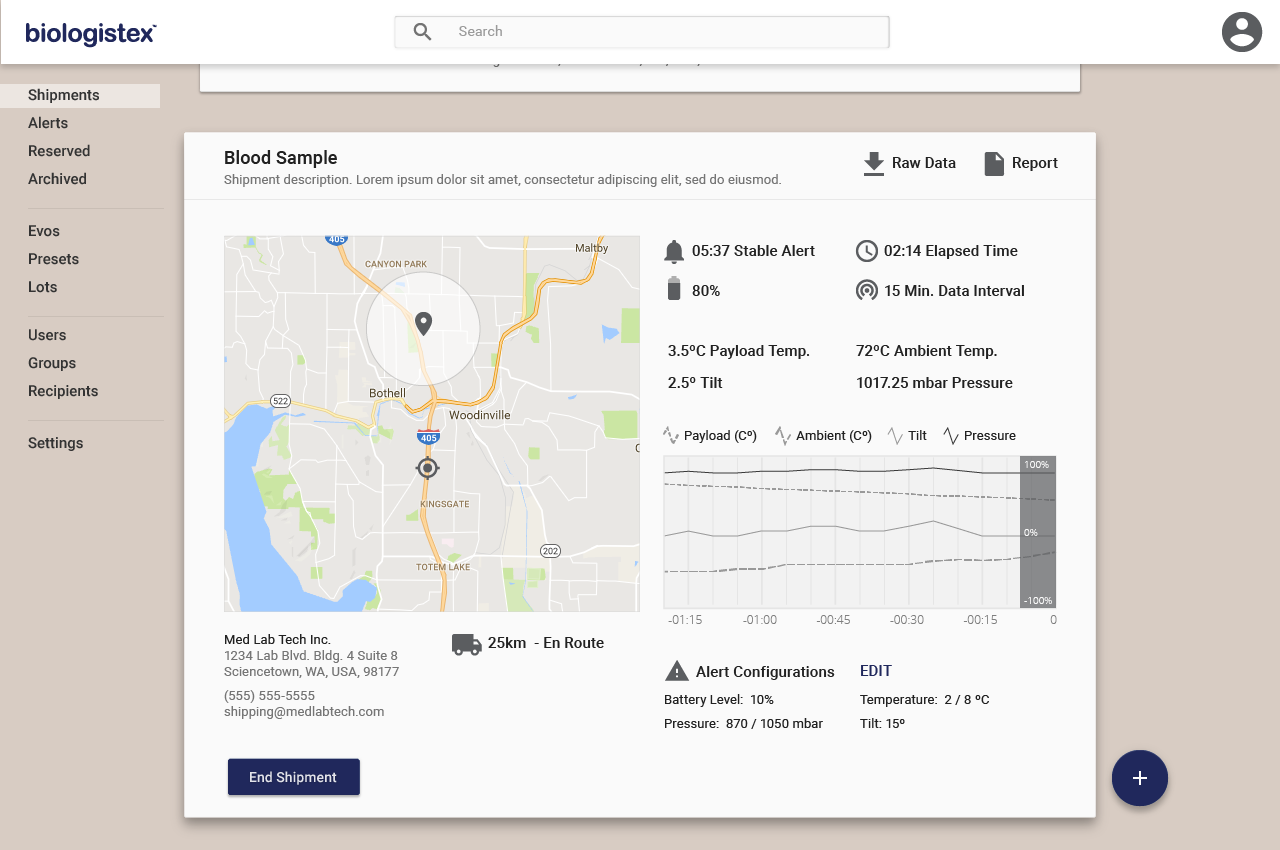1280x850 pixels.
Task: Click the Elapsed Time clock icon
Action: coord(866,250)
